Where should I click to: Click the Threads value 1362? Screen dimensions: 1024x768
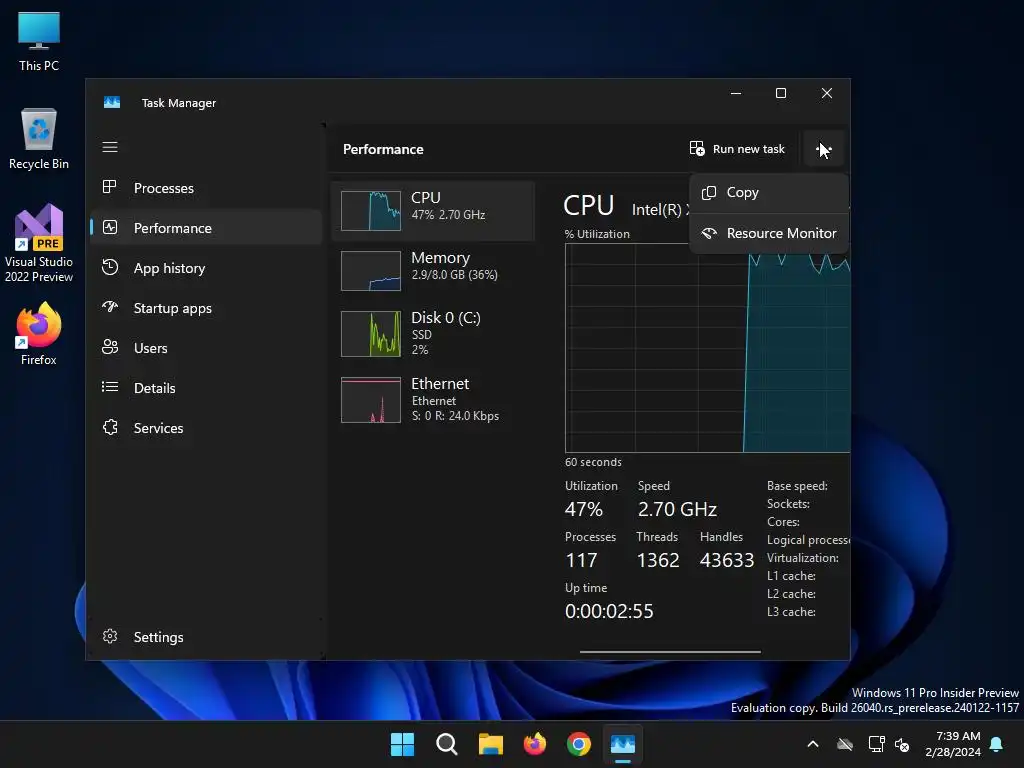tap(658, 560)
